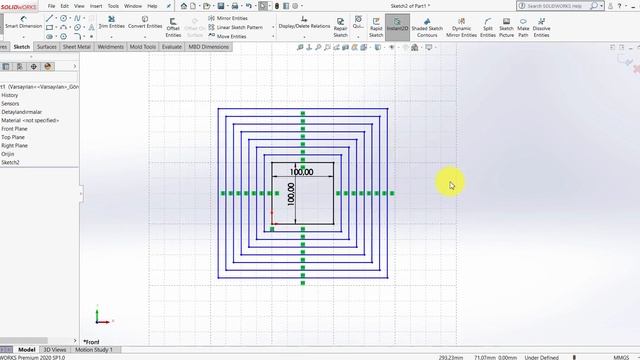Insert a Sketch Picture
Image resolution: width=640 pixels, height=360 pixels.
pos(506,27)
